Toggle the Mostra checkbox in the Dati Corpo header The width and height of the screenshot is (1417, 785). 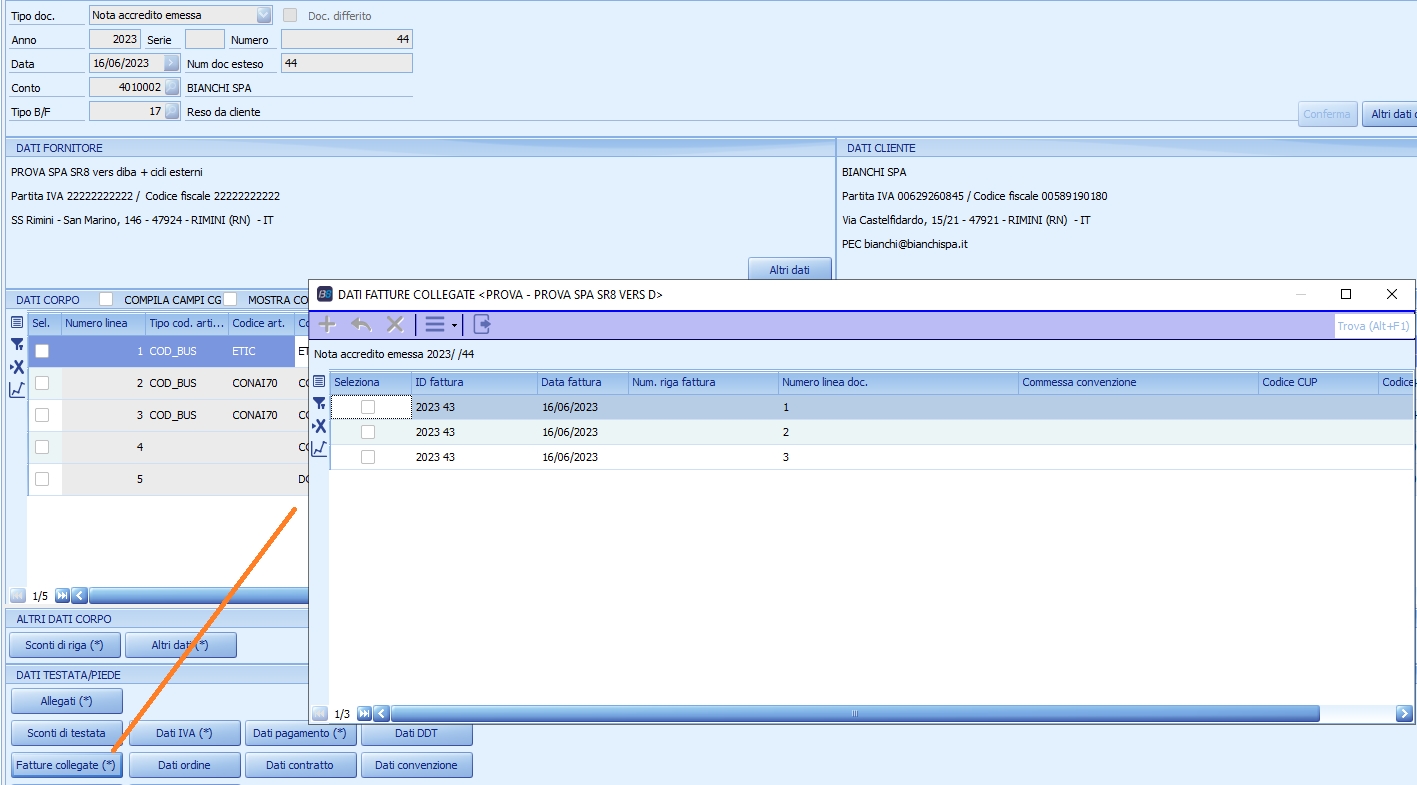pos(230,299)
